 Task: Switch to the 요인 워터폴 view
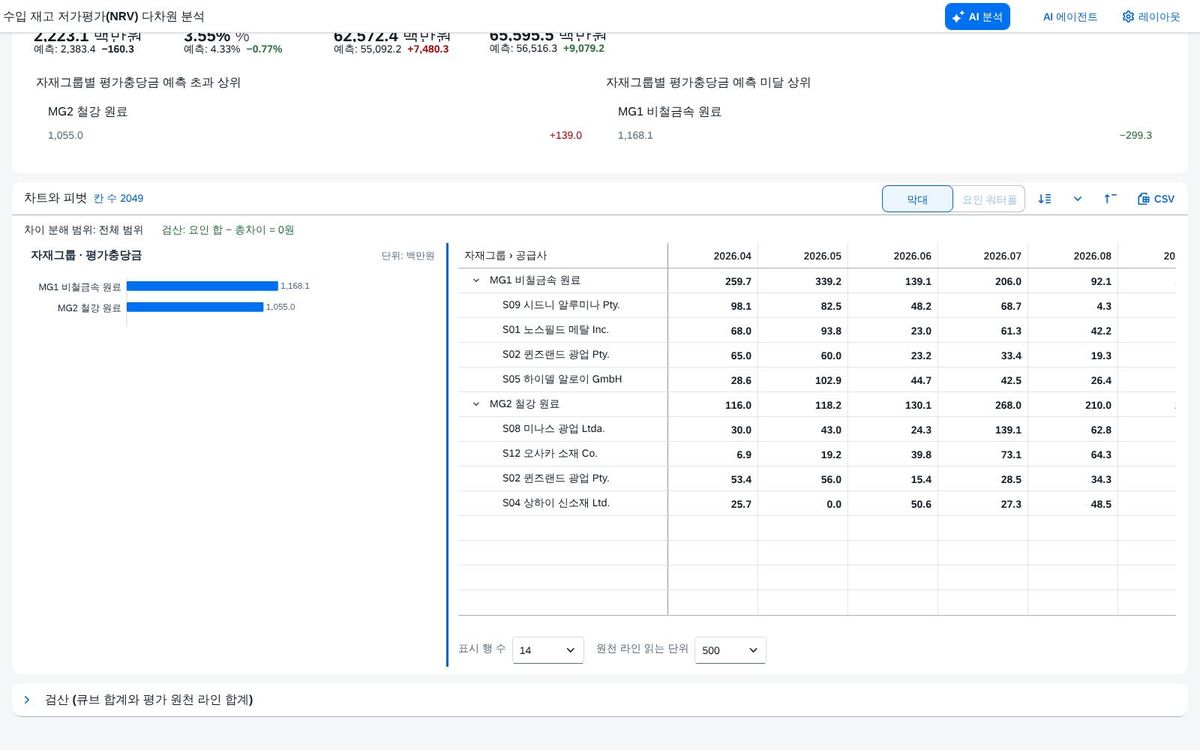[989, 199]
